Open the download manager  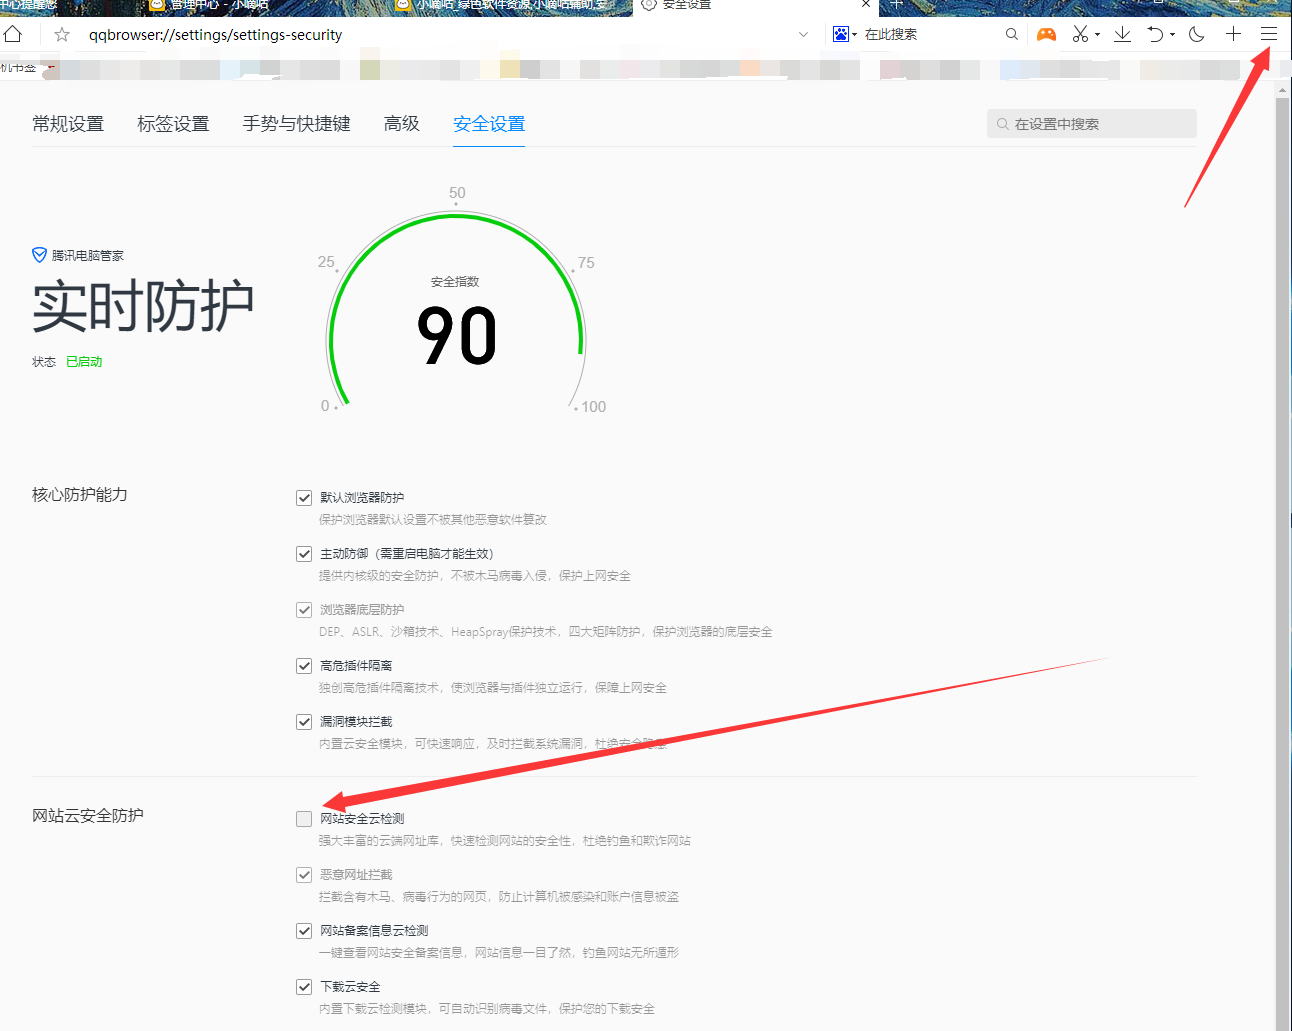click(1122, 34)
